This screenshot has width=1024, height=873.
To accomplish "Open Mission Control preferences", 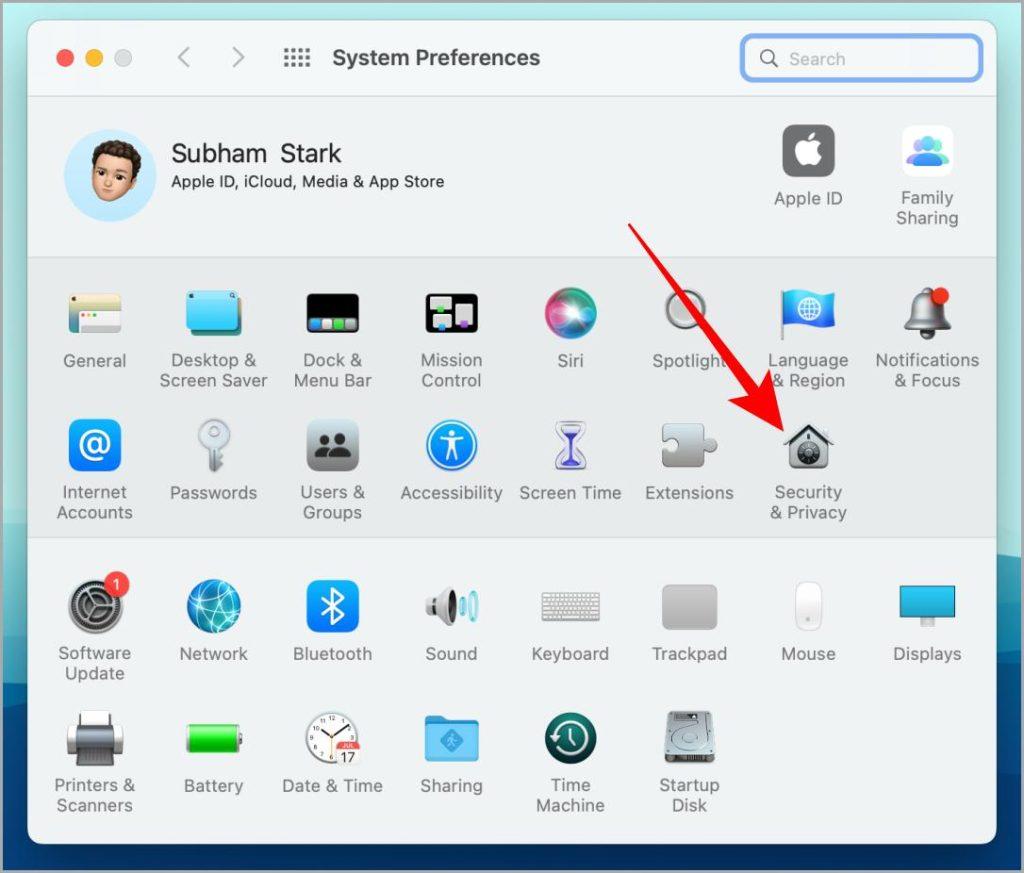I will click(451, 313).
